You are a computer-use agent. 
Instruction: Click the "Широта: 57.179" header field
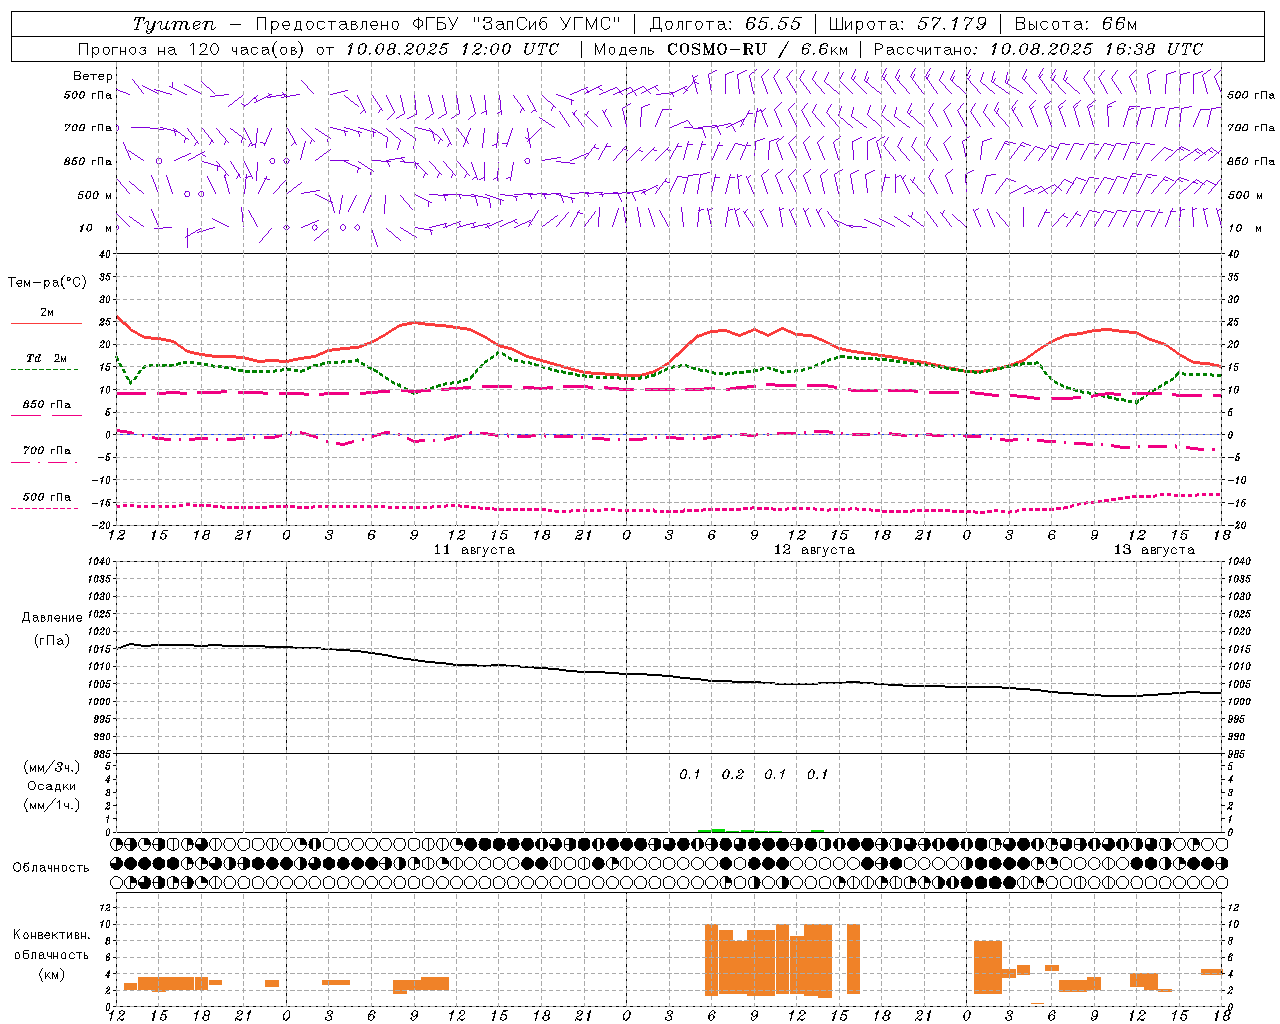click(908, 24)
